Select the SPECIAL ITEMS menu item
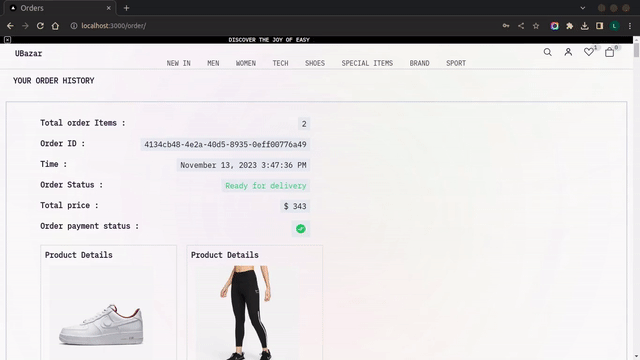Screen dimensions: 640x360 [x=367, y=63]
